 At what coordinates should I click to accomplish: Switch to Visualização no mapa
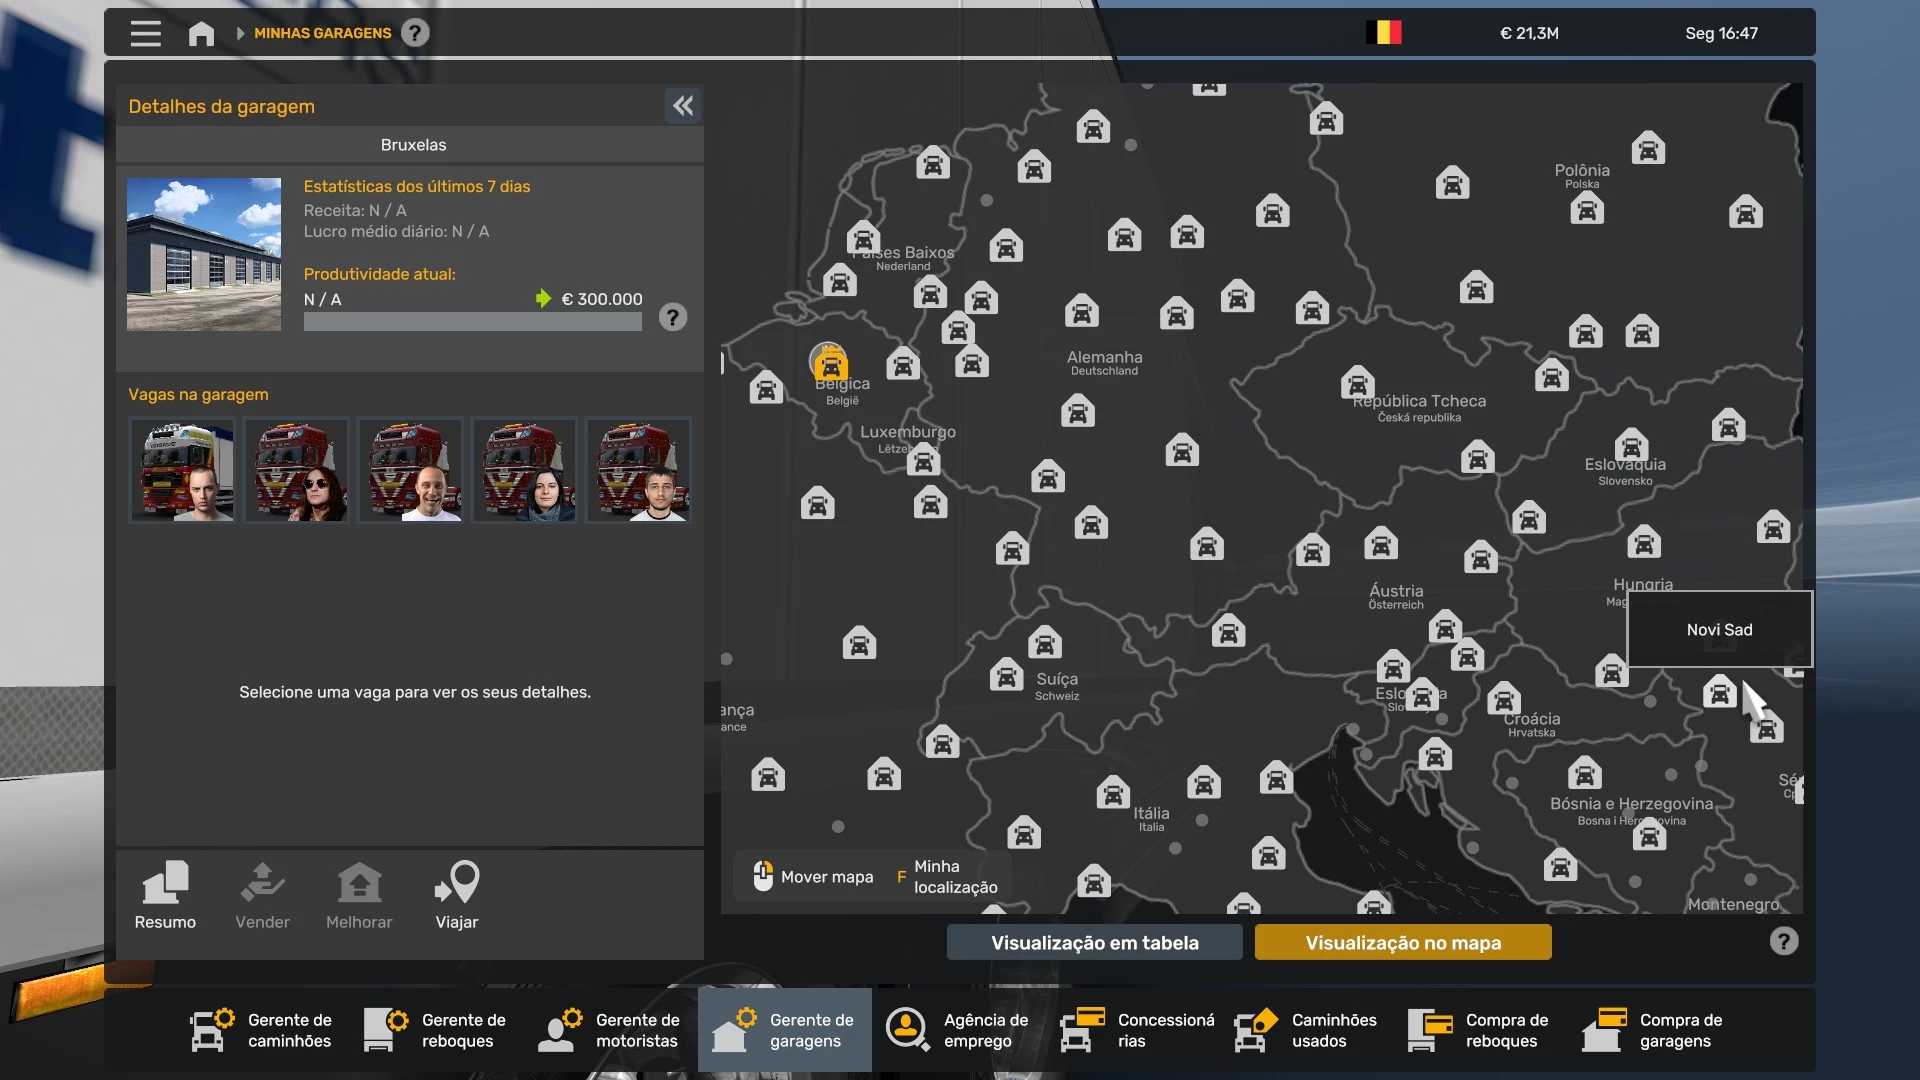point(1402,942)
